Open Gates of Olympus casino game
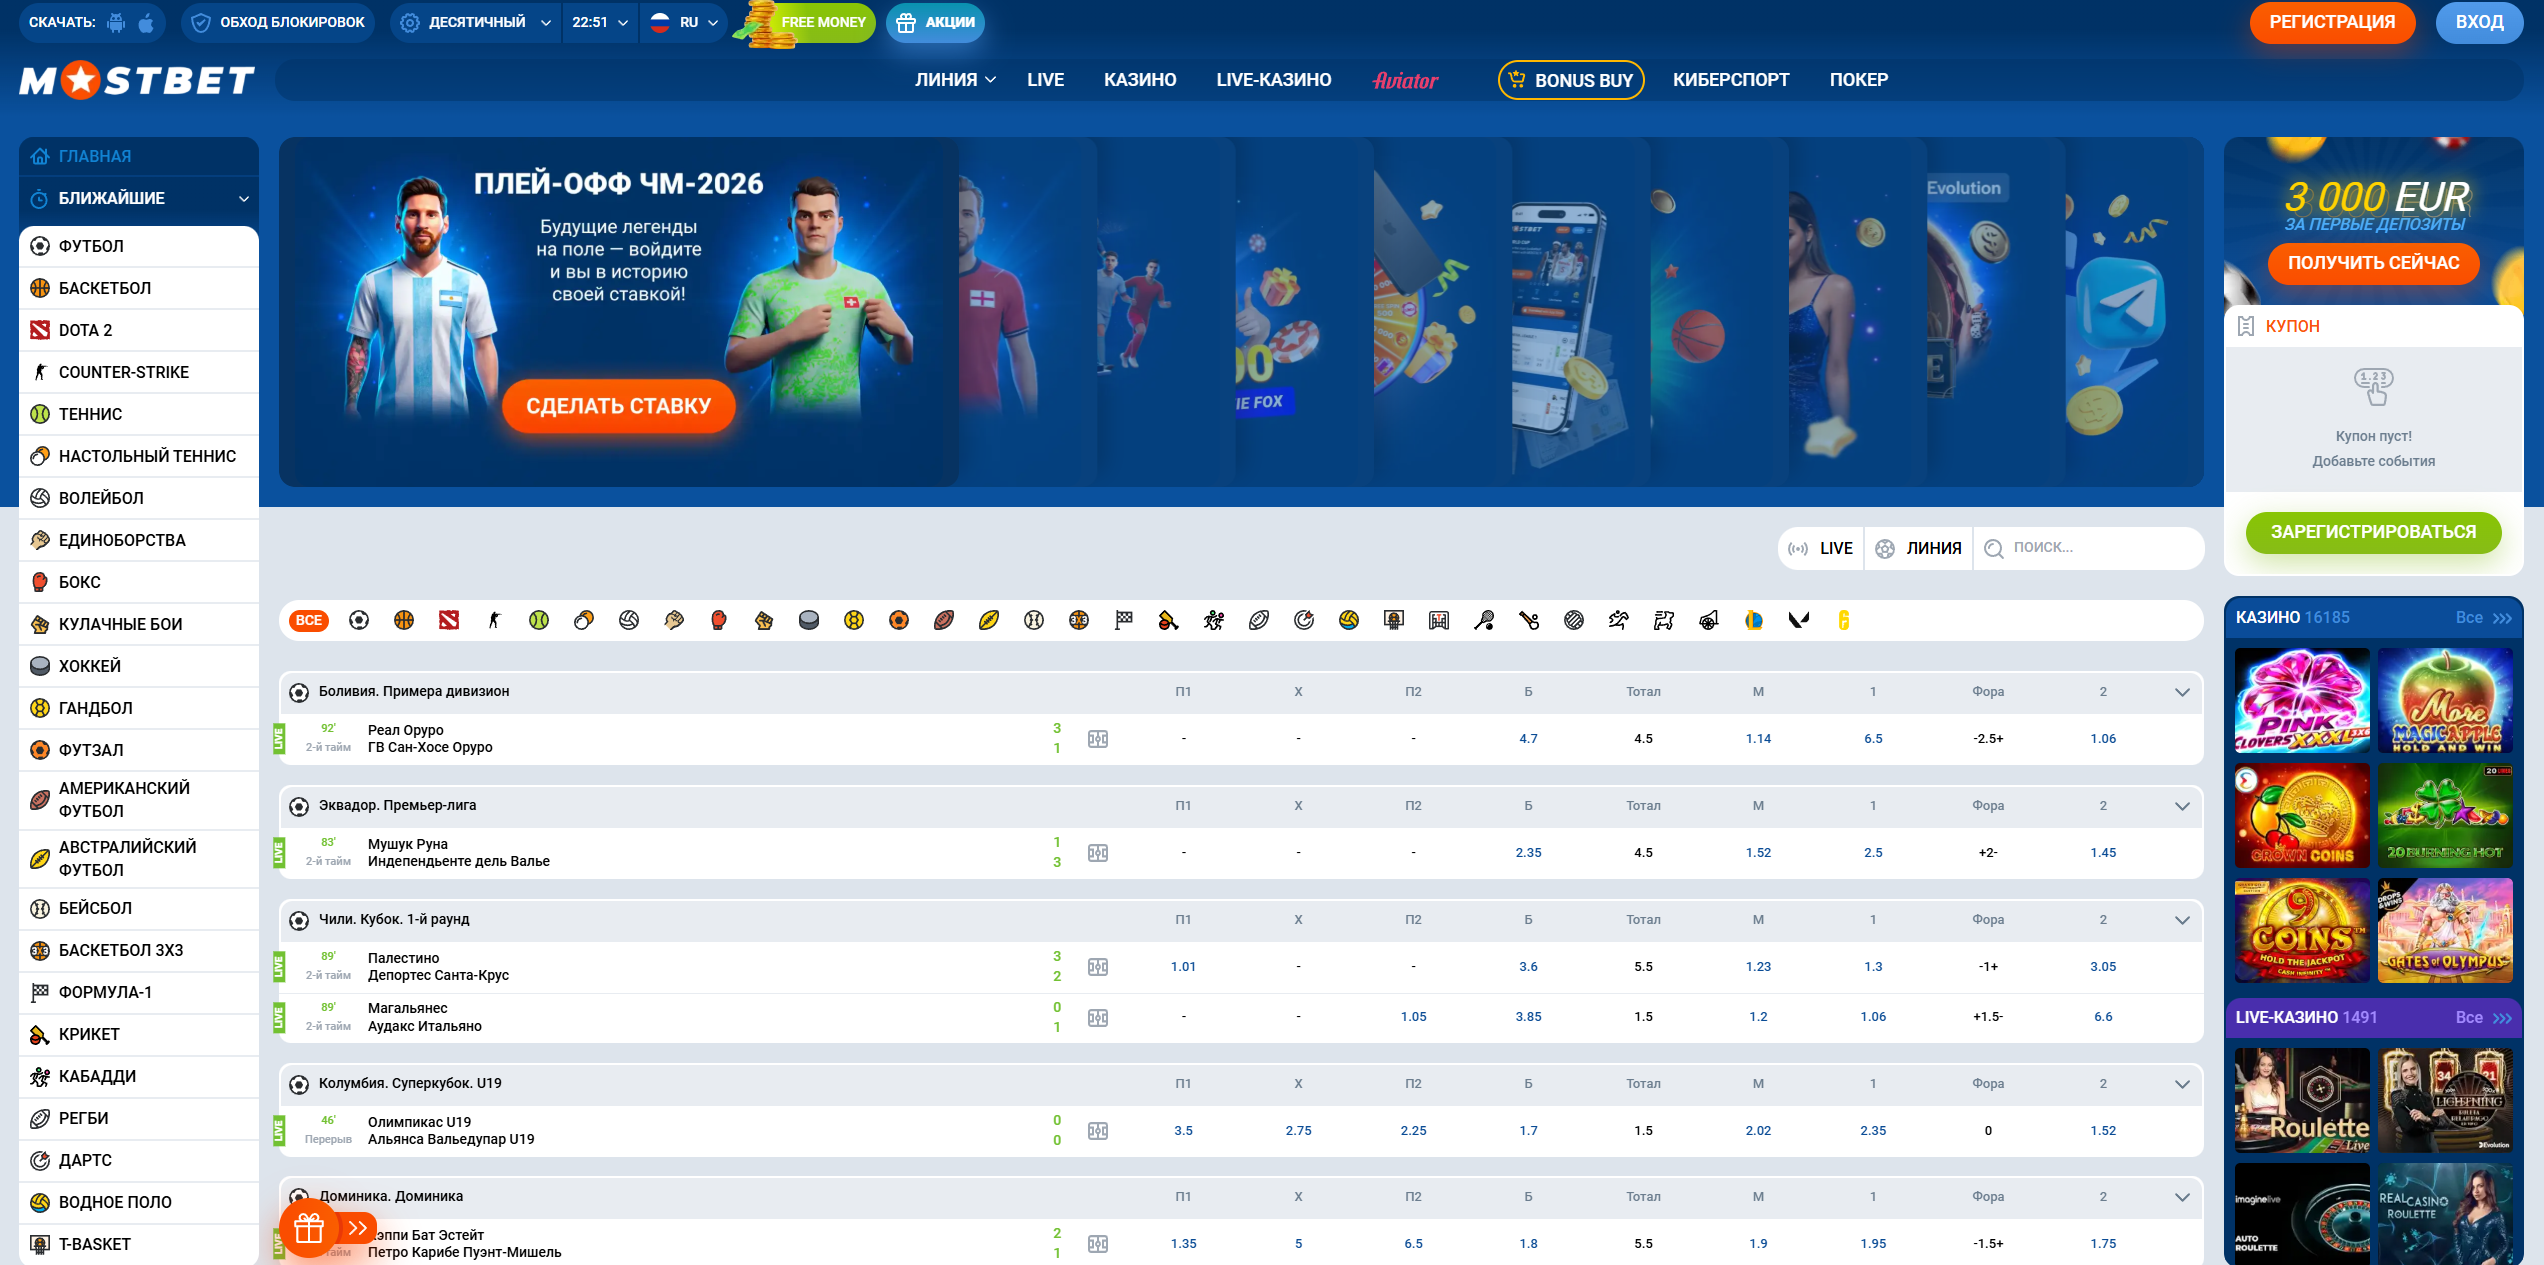Screen dimensions: 2544x1265 pos(2445,931)
